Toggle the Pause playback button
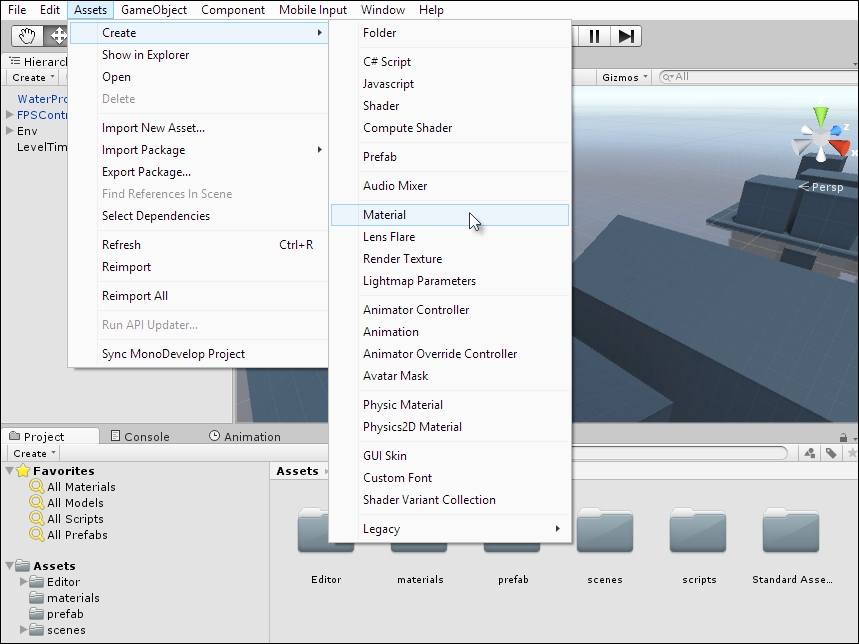Viewport: 859px width, 644px height. click(594, 35)
